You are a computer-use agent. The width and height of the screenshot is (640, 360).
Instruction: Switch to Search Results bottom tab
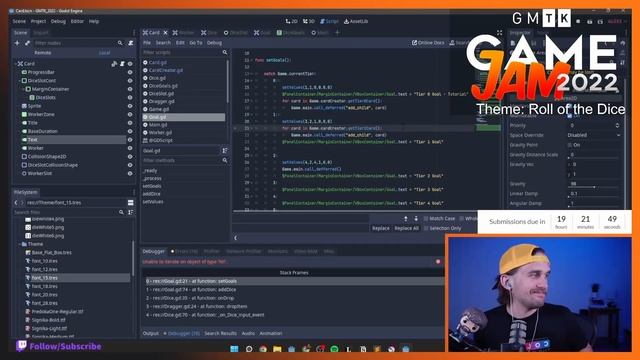click(x=220, y=333)
